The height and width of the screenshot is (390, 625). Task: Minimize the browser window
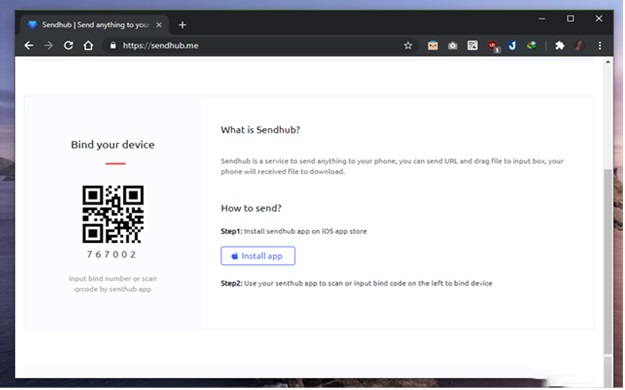click(542, 19)
